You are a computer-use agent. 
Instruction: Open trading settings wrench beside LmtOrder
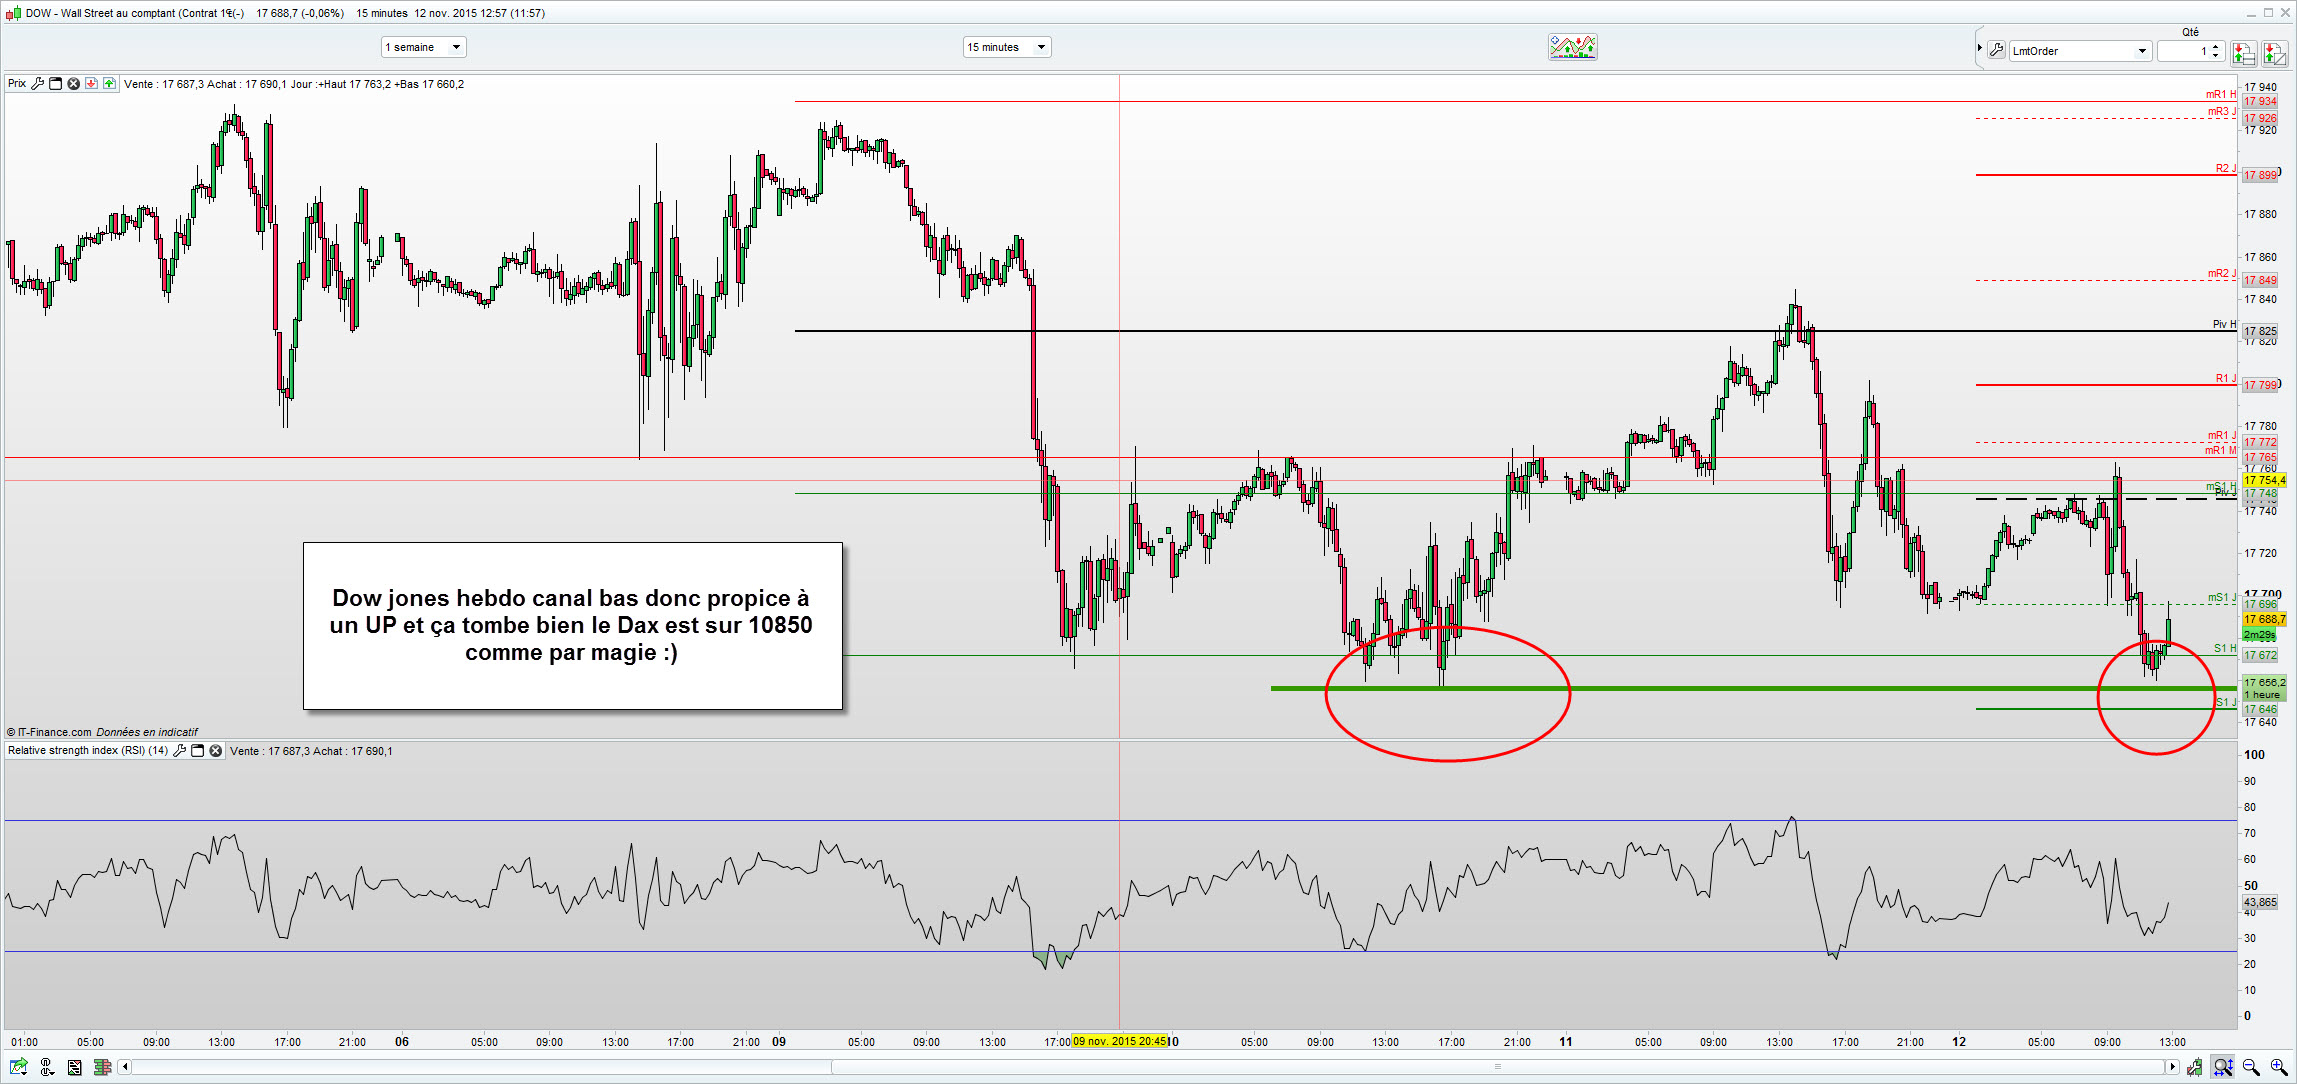click(x=1996, y=50)
